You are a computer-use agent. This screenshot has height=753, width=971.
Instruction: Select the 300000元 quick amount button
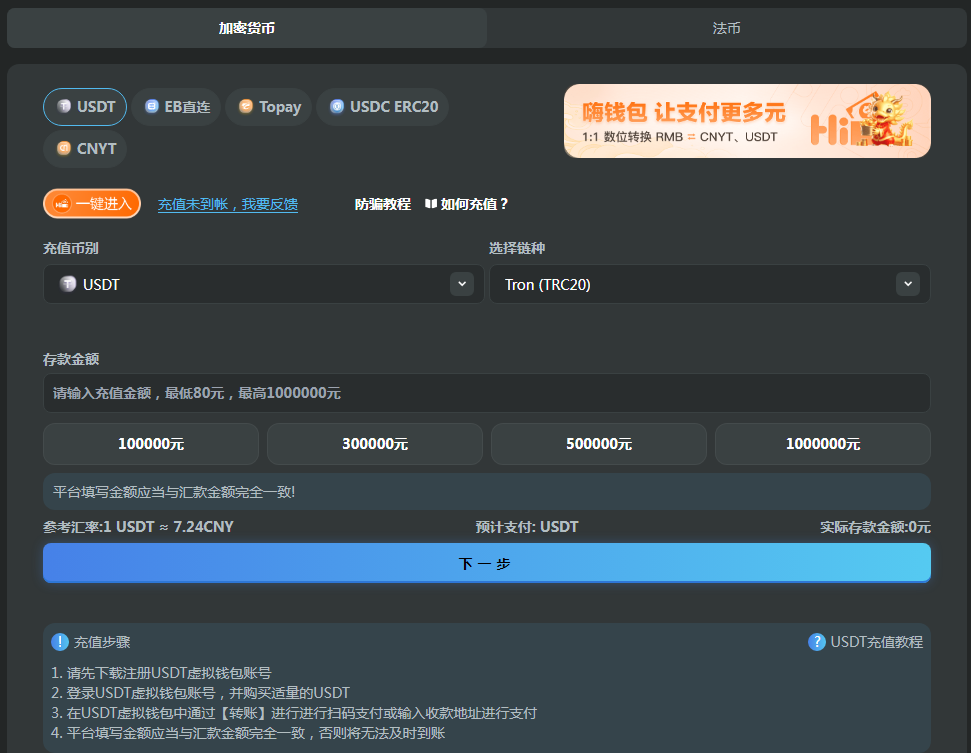coord(374,444)
